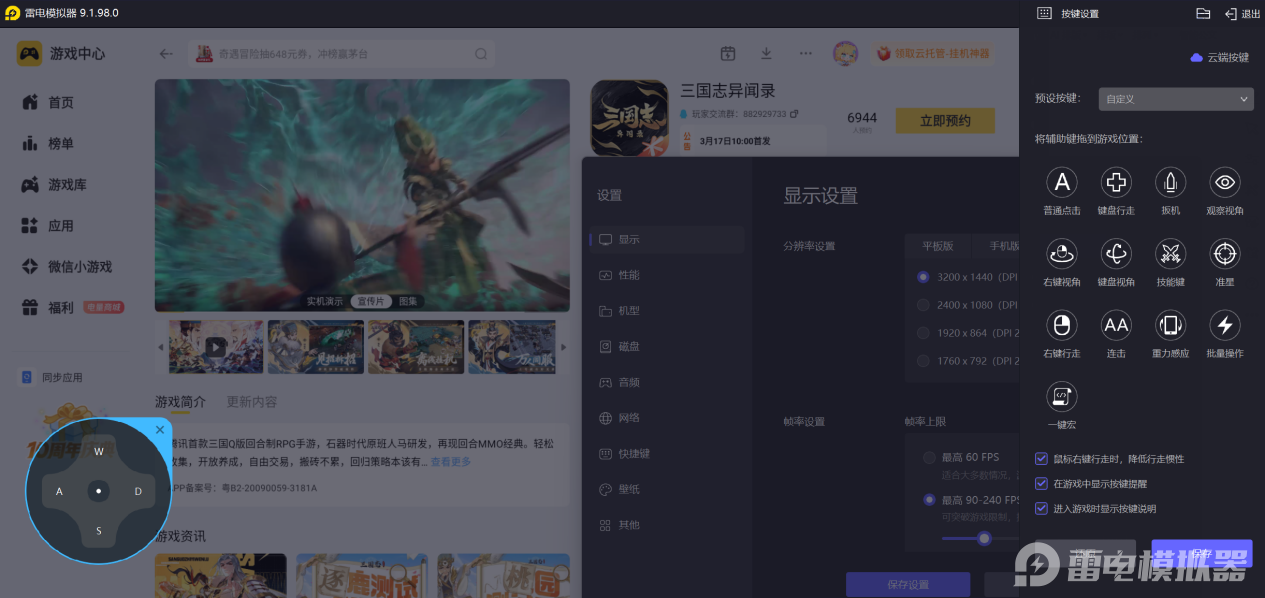Close the WASD keyboard walk overlay

[x=160, y=430]
